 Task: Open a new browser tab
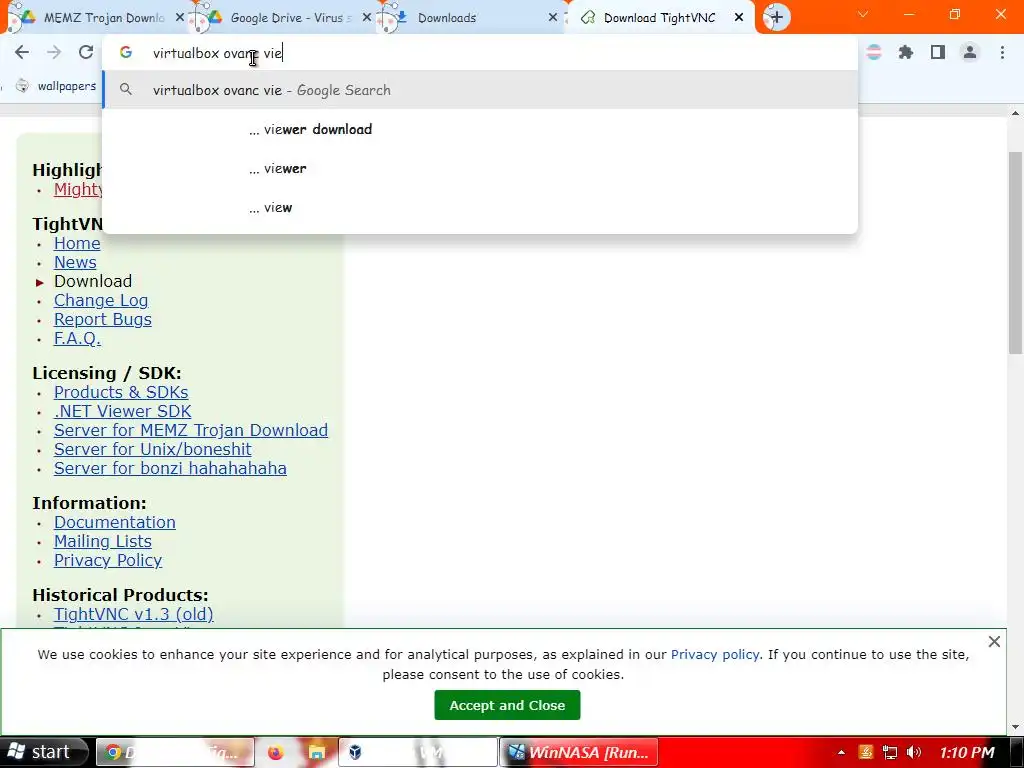pos(776,18)
